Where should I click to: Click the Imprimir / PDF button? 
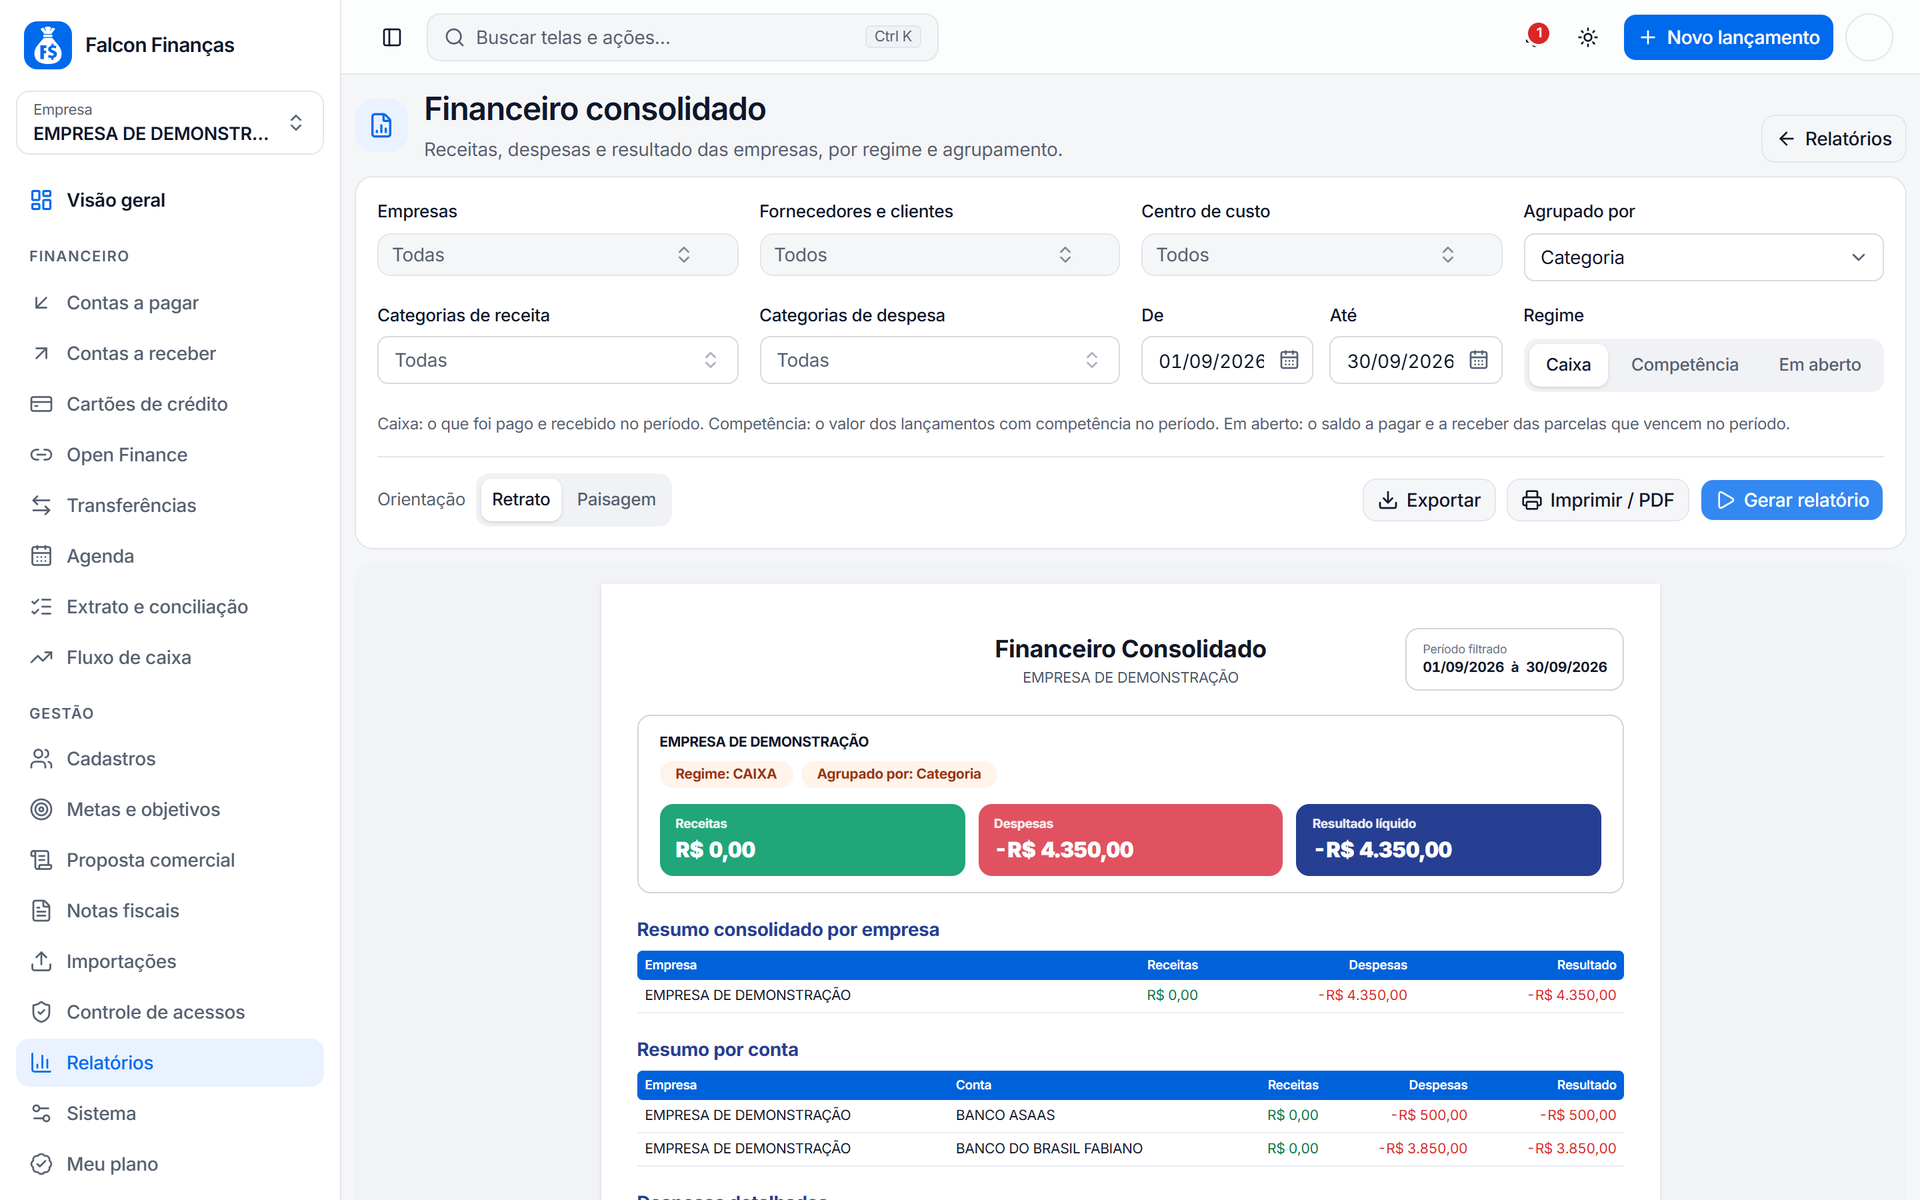point(1598,500)
